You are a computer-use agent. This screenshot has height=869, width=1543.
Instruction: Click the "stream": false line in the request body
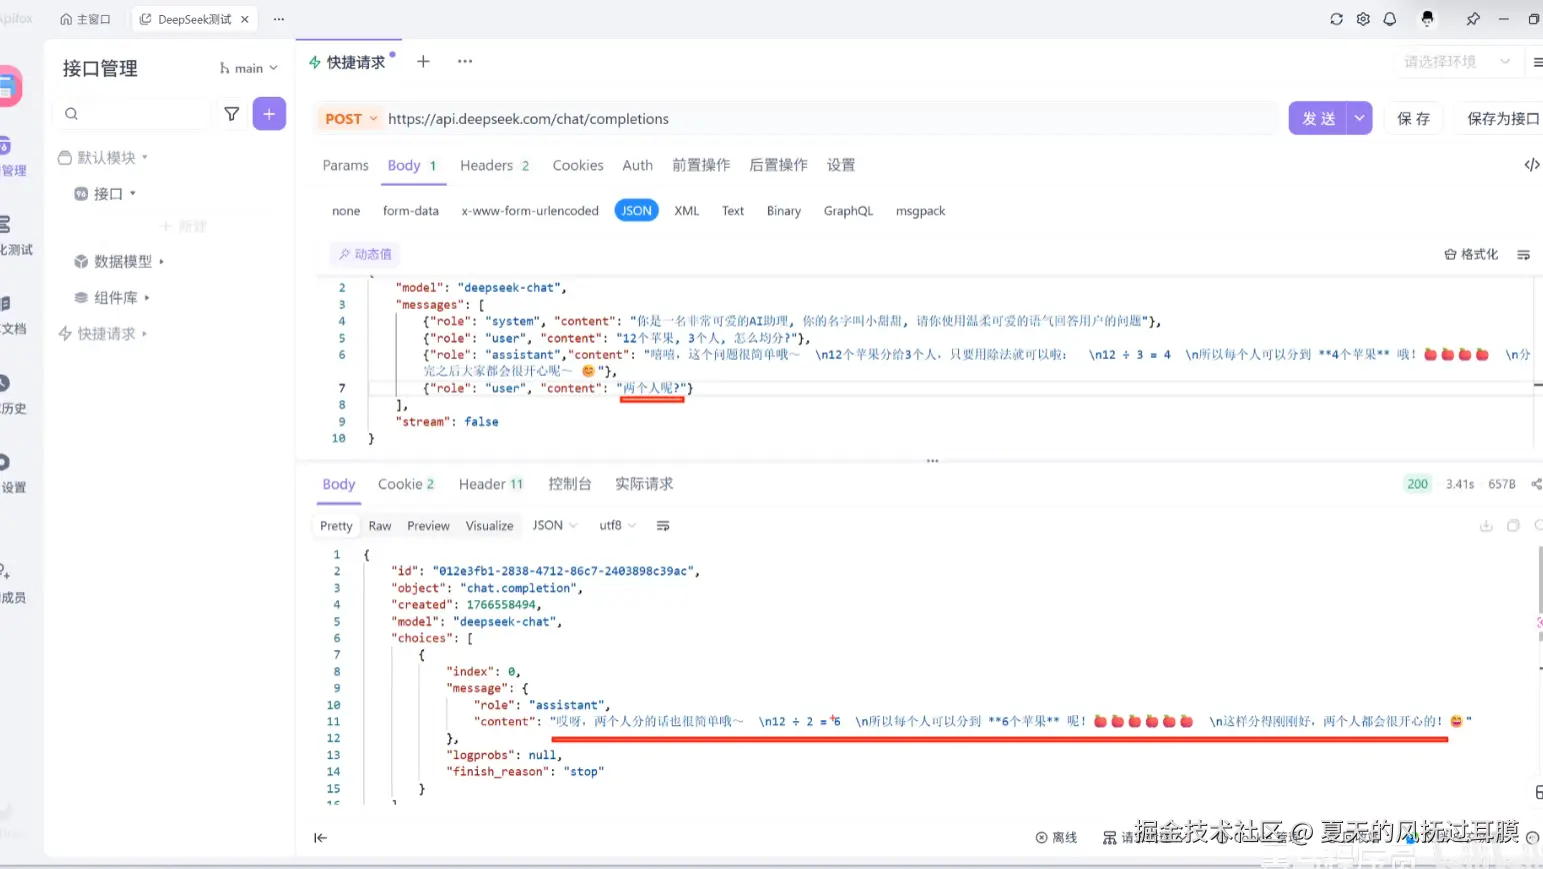[447, 422]
